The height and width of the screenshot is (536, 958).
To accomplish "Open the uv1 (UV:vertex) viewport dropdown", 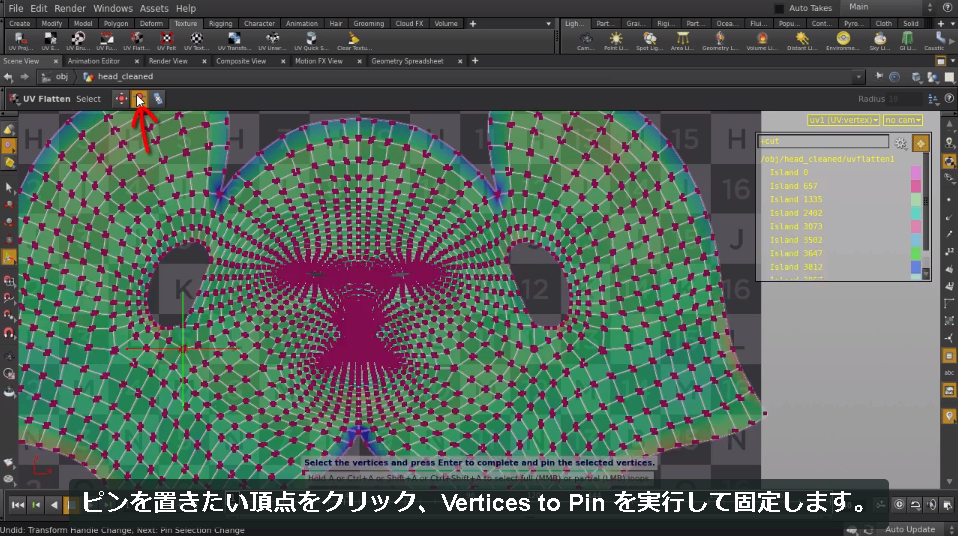I will [843, 120].
